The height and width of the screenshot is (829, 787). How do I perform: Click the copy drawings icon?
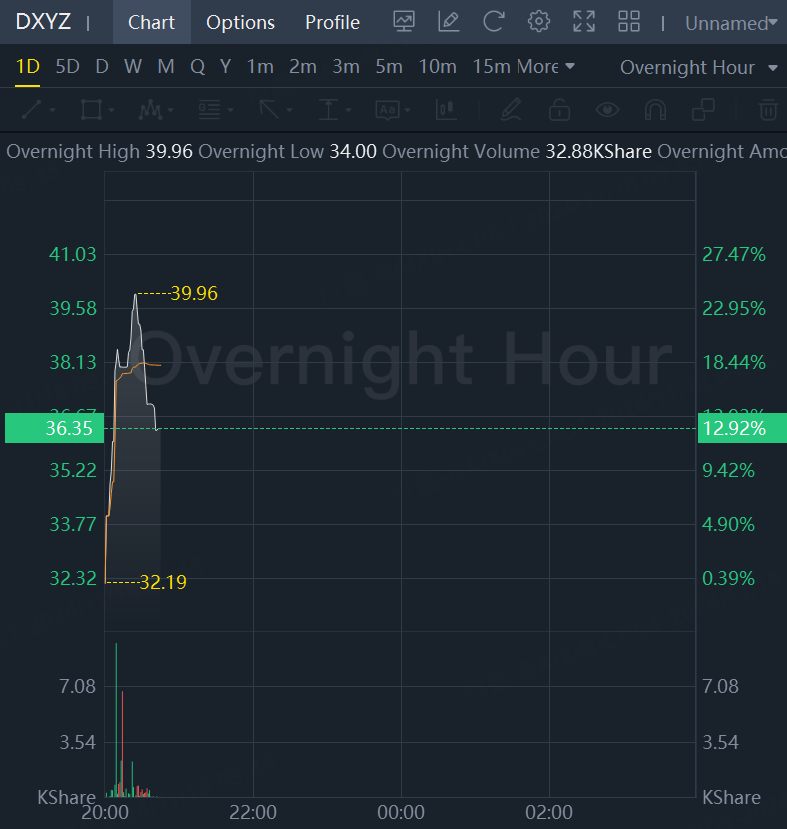[703, 110]
